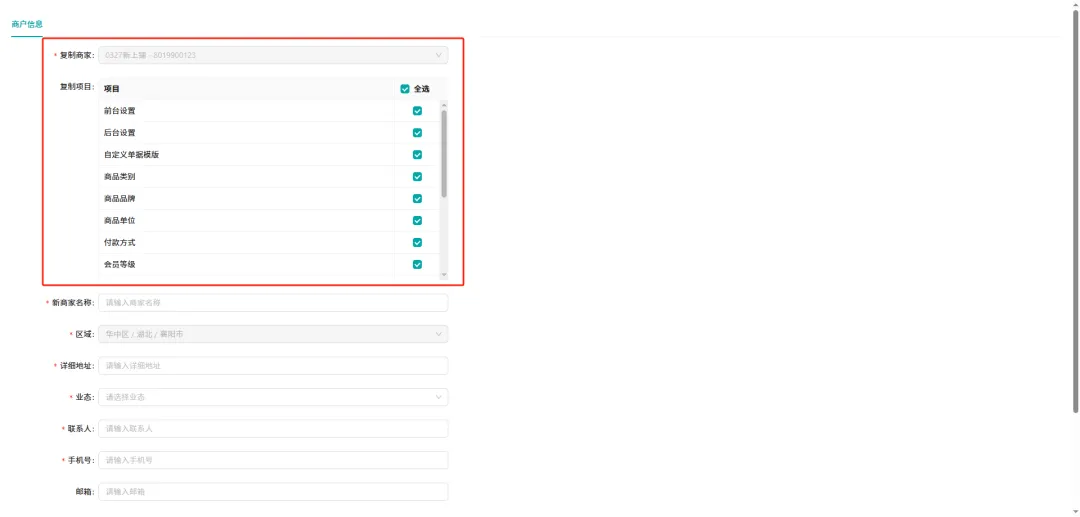
Task: Toggle the 会员等级 checkbox
Action: click(417, 265)
